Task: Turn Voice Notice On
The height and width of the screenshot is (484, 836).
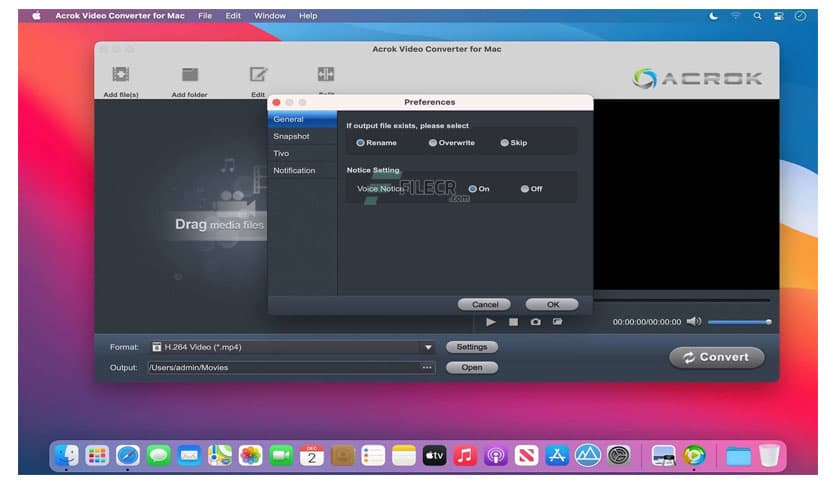Action: coord(472,189)
